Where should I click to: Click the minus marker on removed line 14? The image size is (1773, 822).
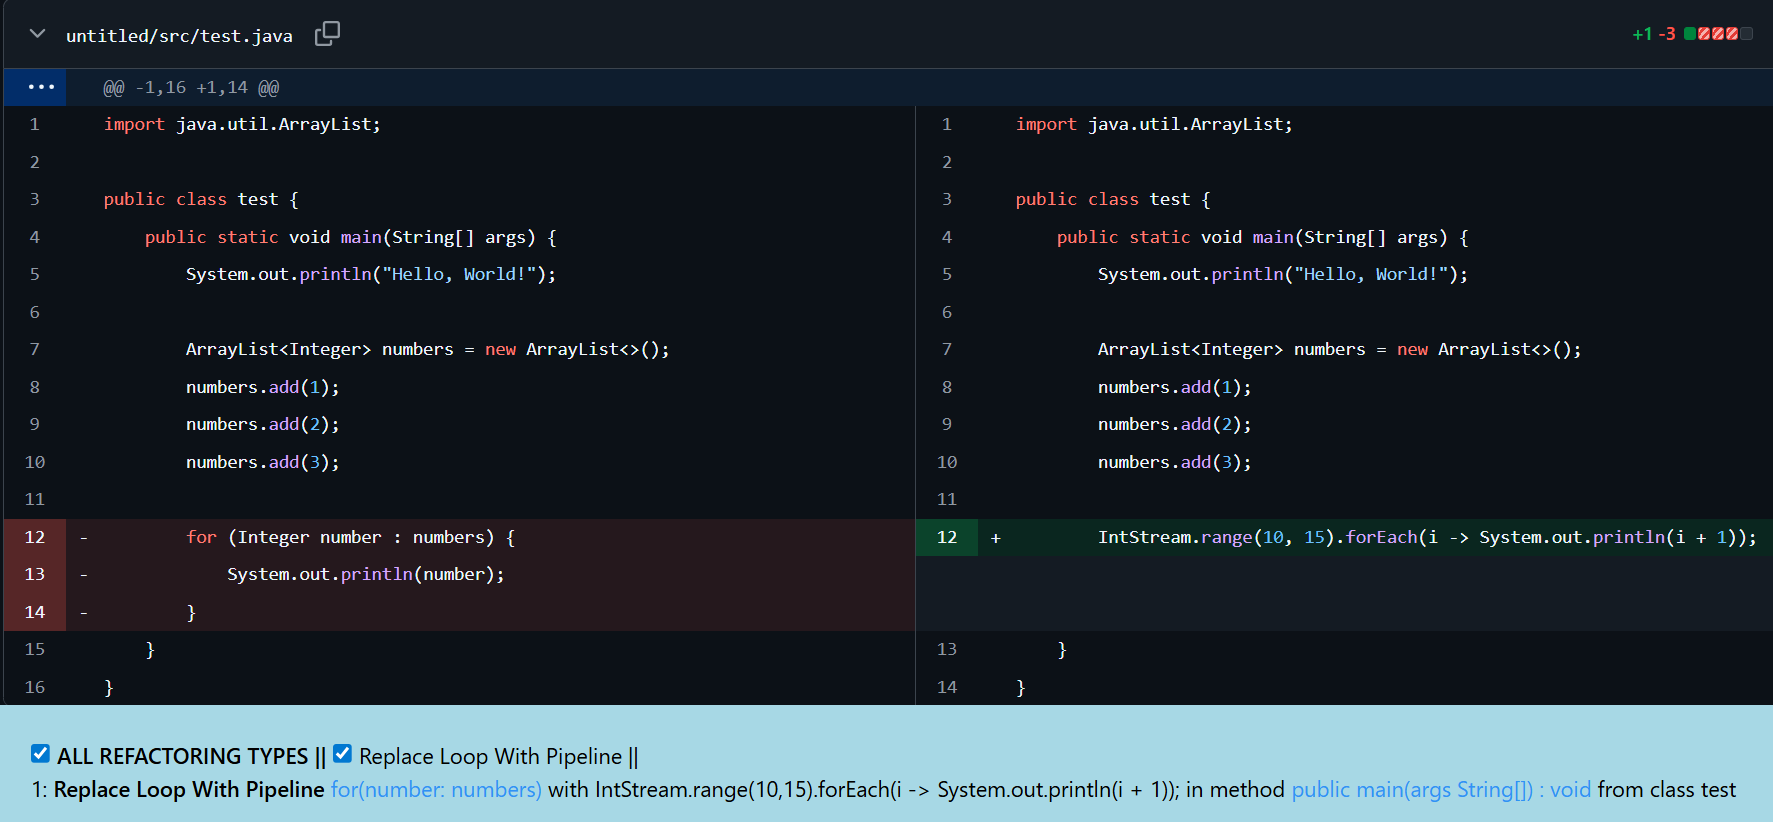[84, 612]
